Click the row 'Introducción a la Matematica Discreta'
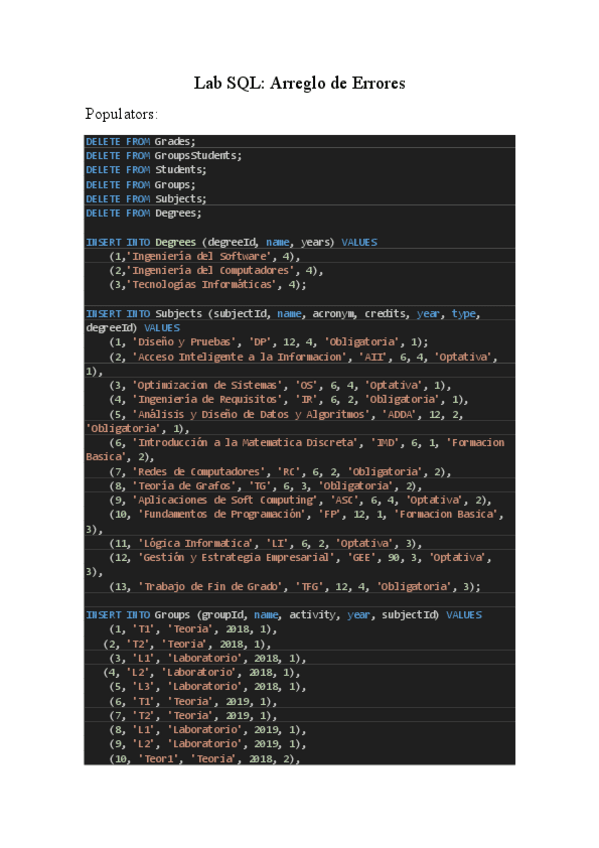 pos(307,443)
